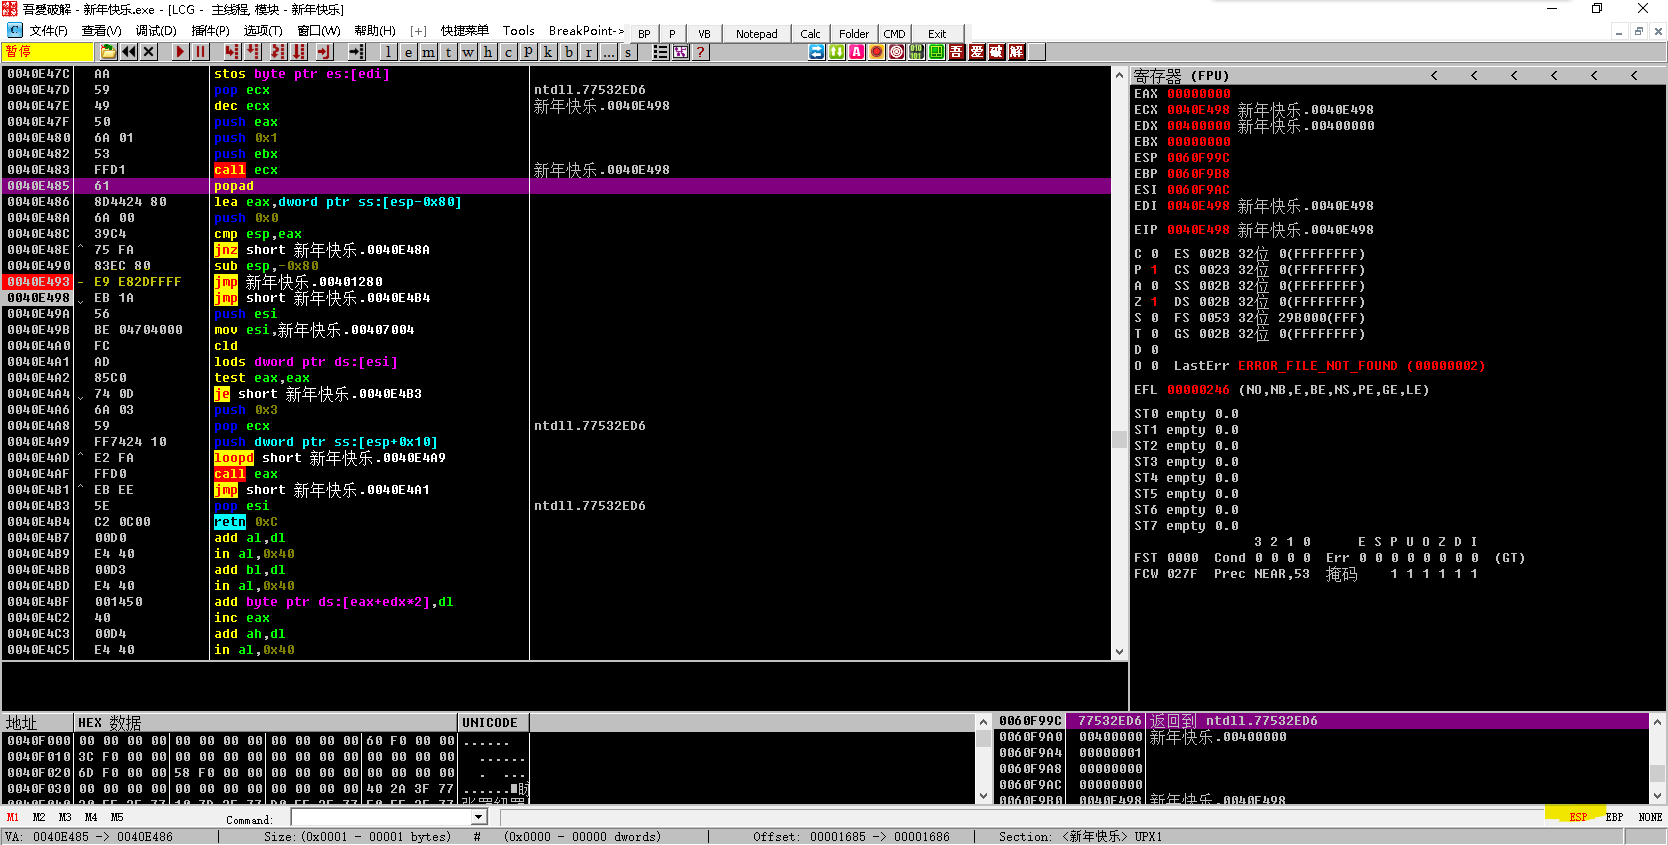Launch Notepad from the toolbar button
Screen dimensions: 1668x845
tap(757, 33)
